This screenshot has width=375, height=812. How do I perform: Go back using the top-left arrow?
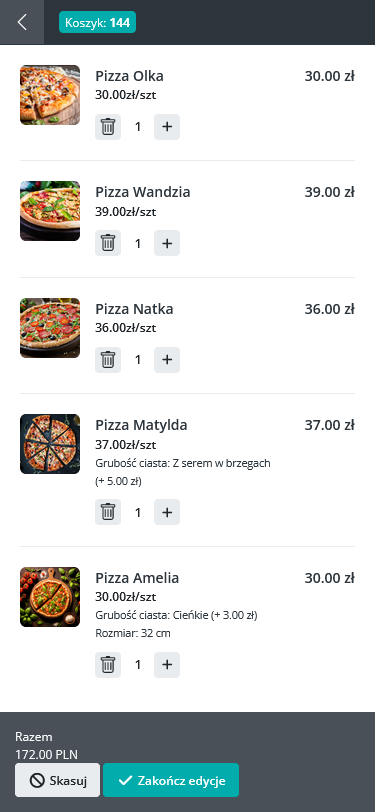tap(22, 22)
